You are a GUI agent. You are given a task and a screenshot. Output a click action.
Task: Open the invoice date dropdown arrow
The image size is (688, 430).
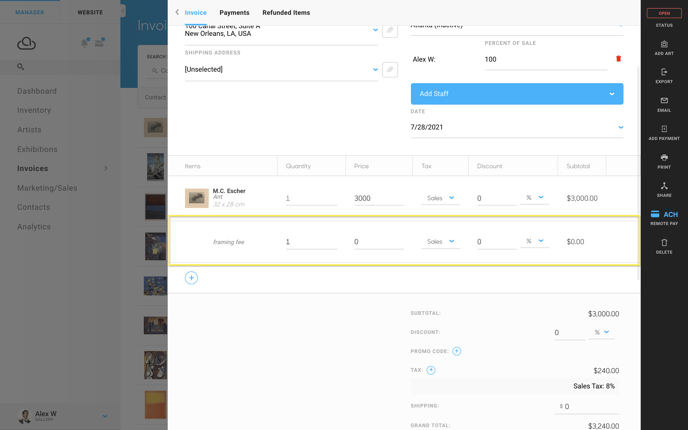pyautogui.click(x=620, y=127)
